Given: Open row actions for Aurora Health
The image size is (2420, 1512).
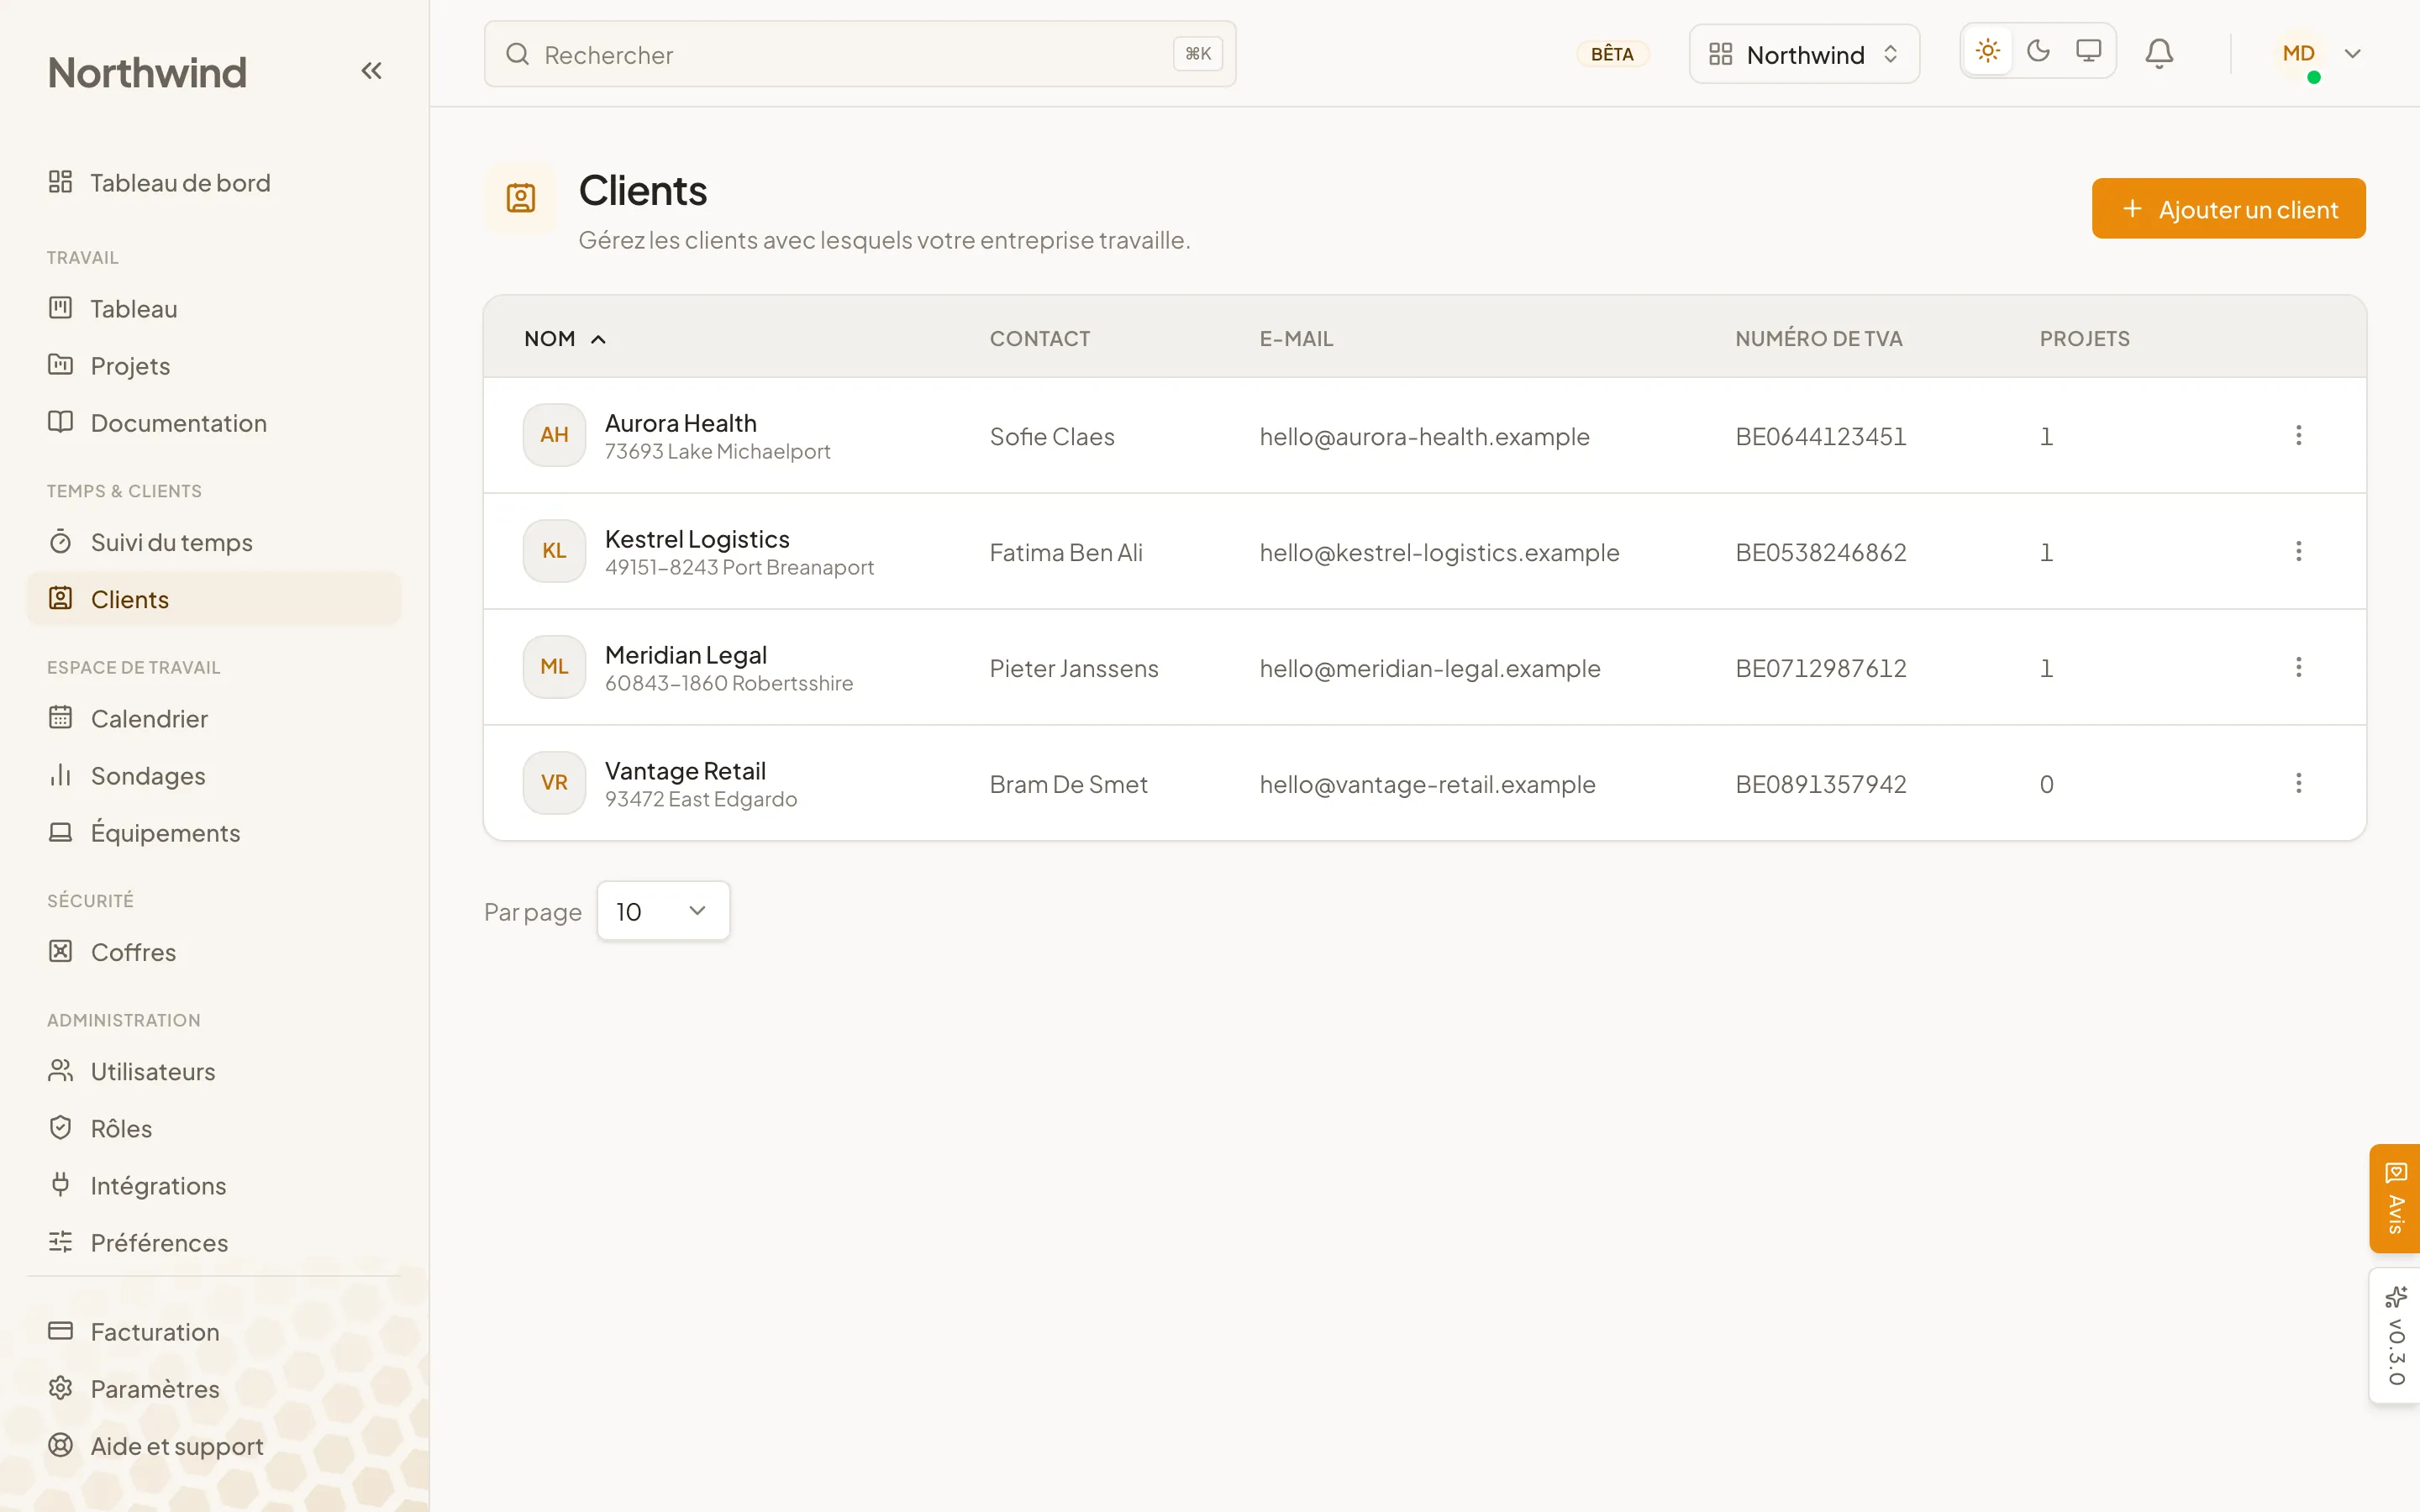Looking at the screenshot, I should 2298,435.
